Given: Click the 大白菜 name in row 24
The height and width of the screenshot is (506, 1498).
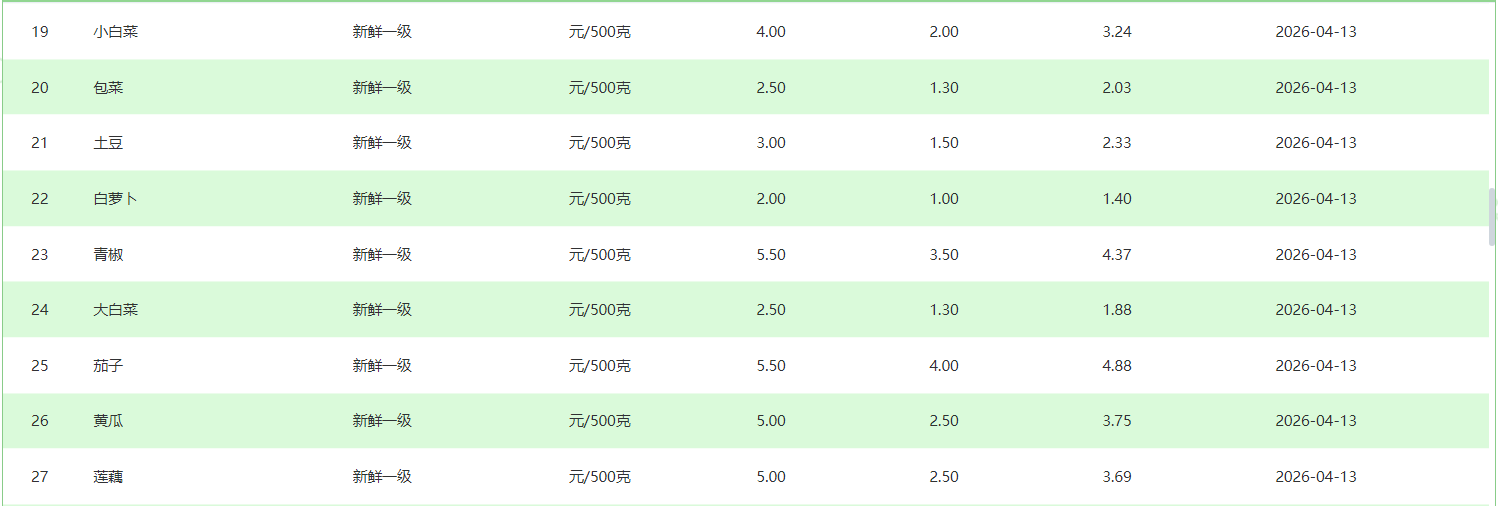Looking at the screenshot, I should [x=116, y=310].
